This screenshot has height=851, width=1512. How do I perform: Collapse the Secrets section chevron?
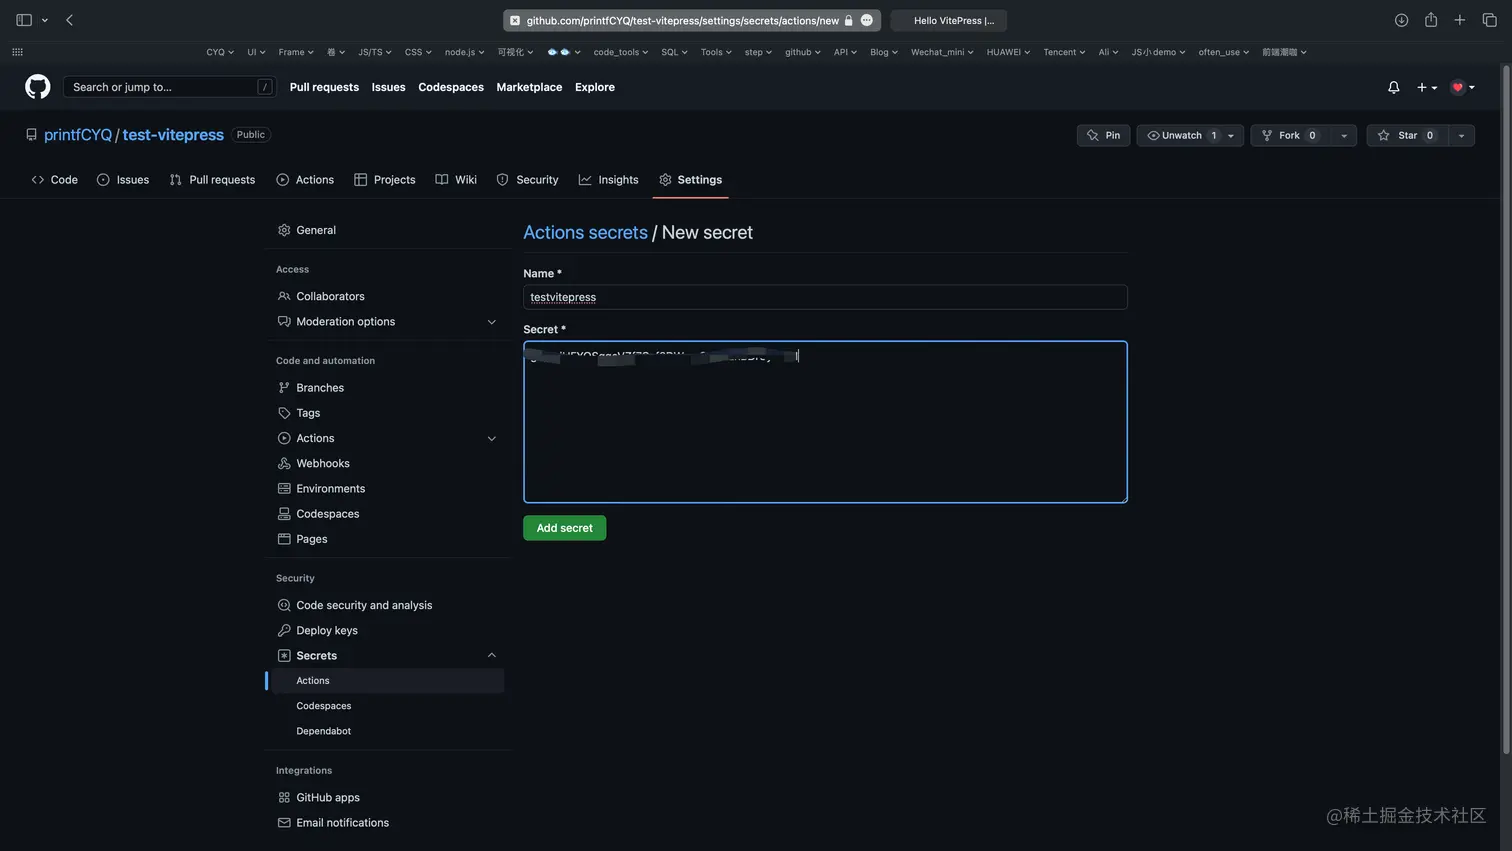click(x=491, y=656)
